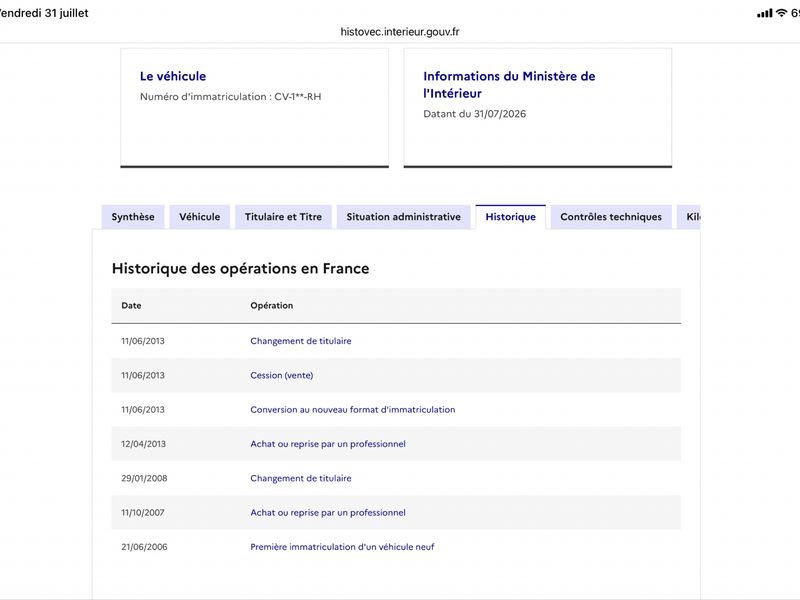Viewport: 800px width, 600px height.
Task: Click the 'Cession (vente)' operation
Action: pos(282,375)
